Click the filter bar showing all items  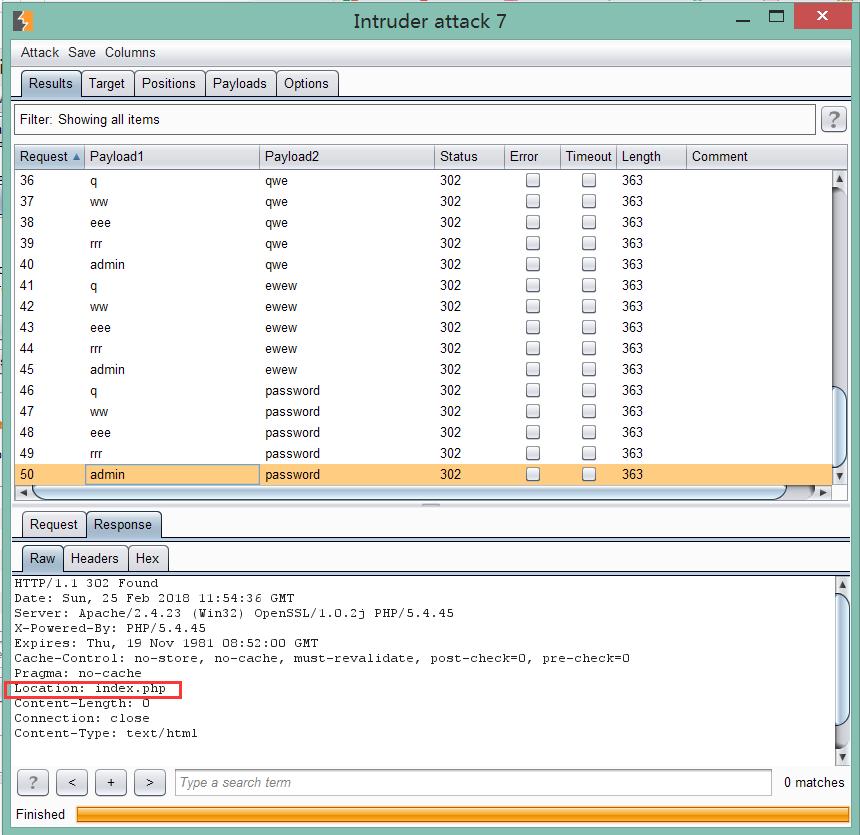(415, 120)
